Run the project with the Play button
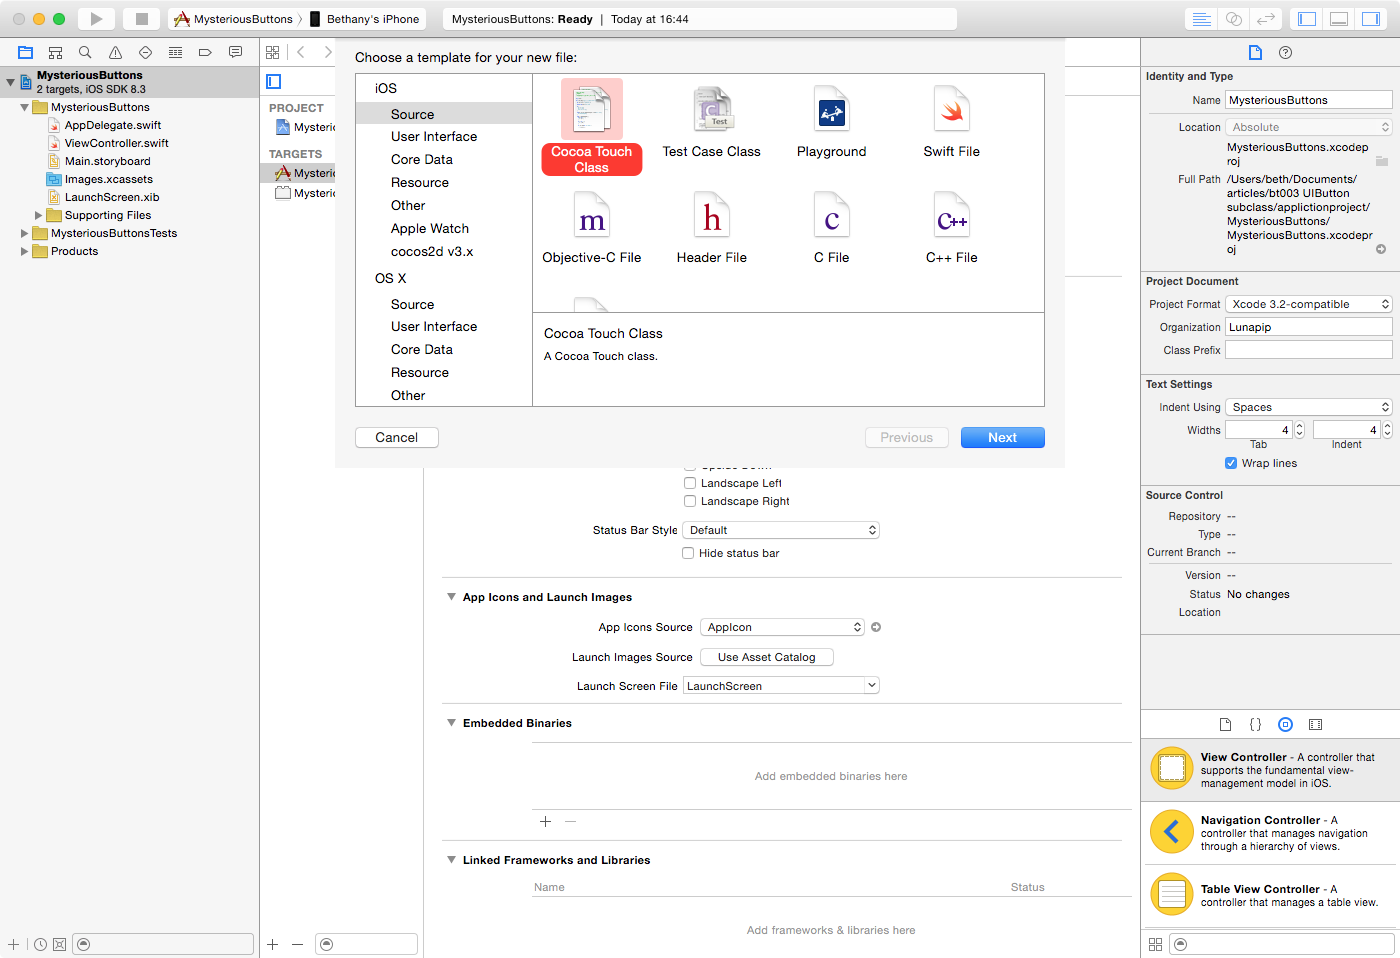Viewport: 1400px width, 958px height. (x=96, y=19)
